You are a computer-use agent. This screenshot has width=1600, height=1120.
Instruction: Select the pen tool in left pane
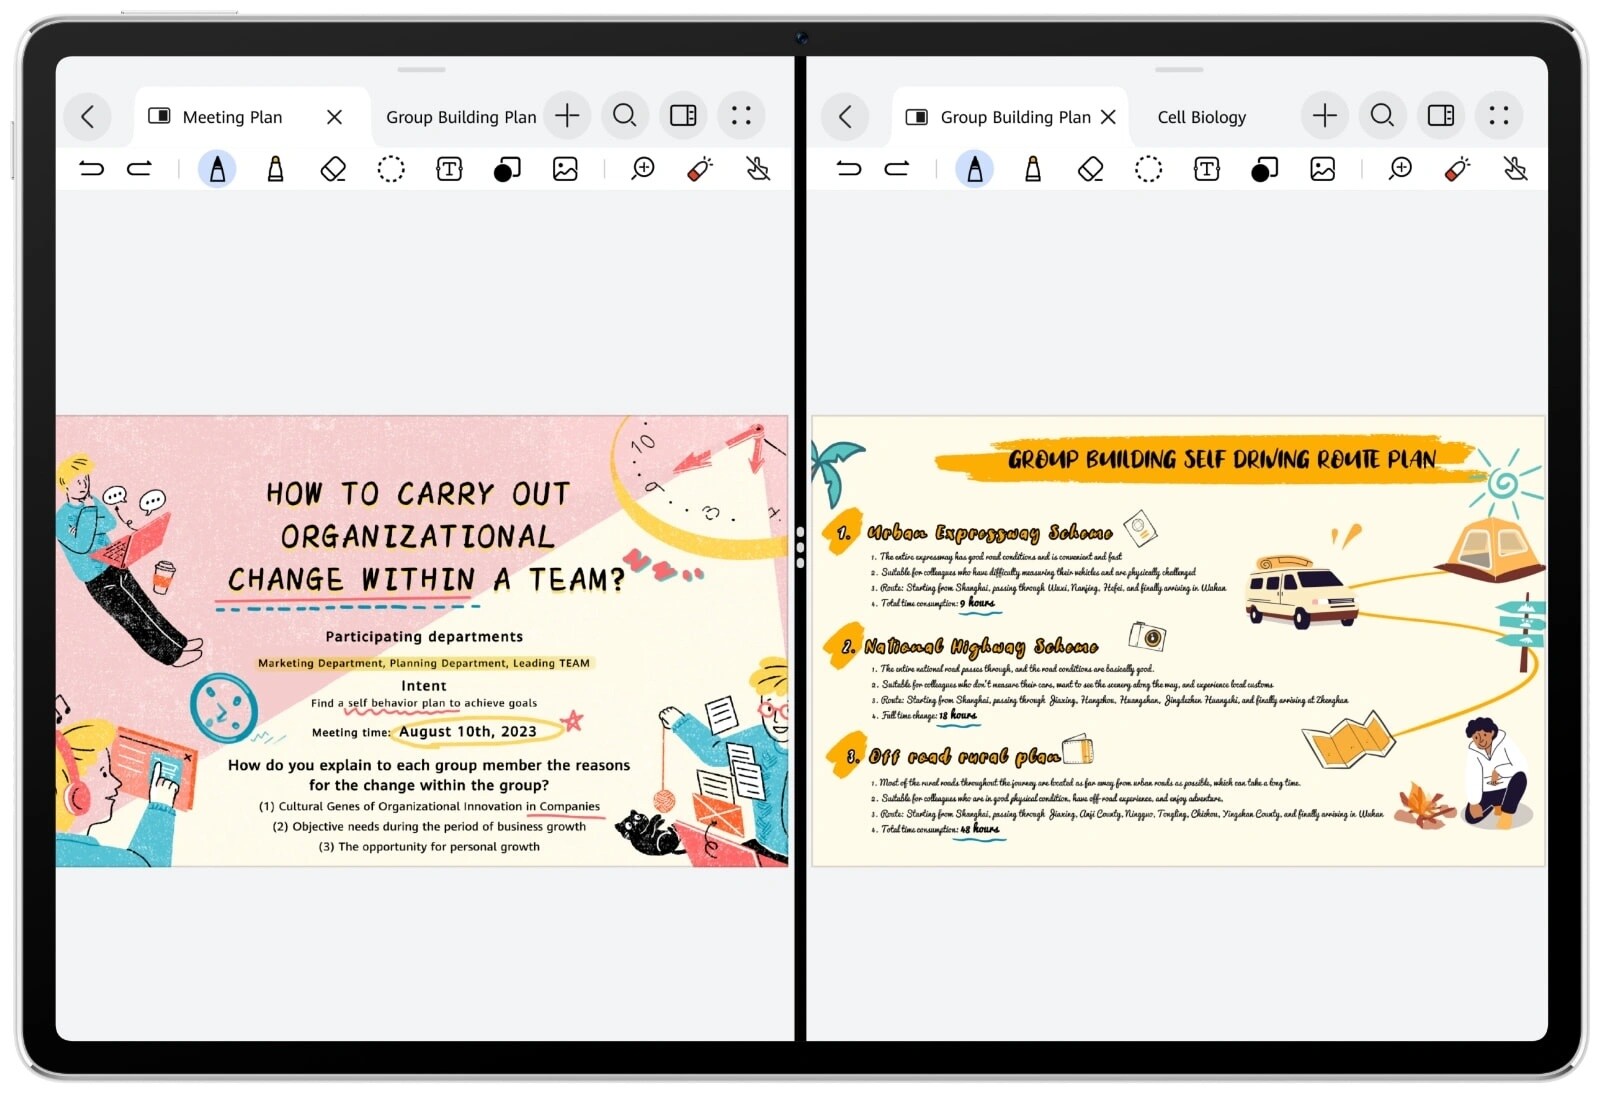click(217, 170)
